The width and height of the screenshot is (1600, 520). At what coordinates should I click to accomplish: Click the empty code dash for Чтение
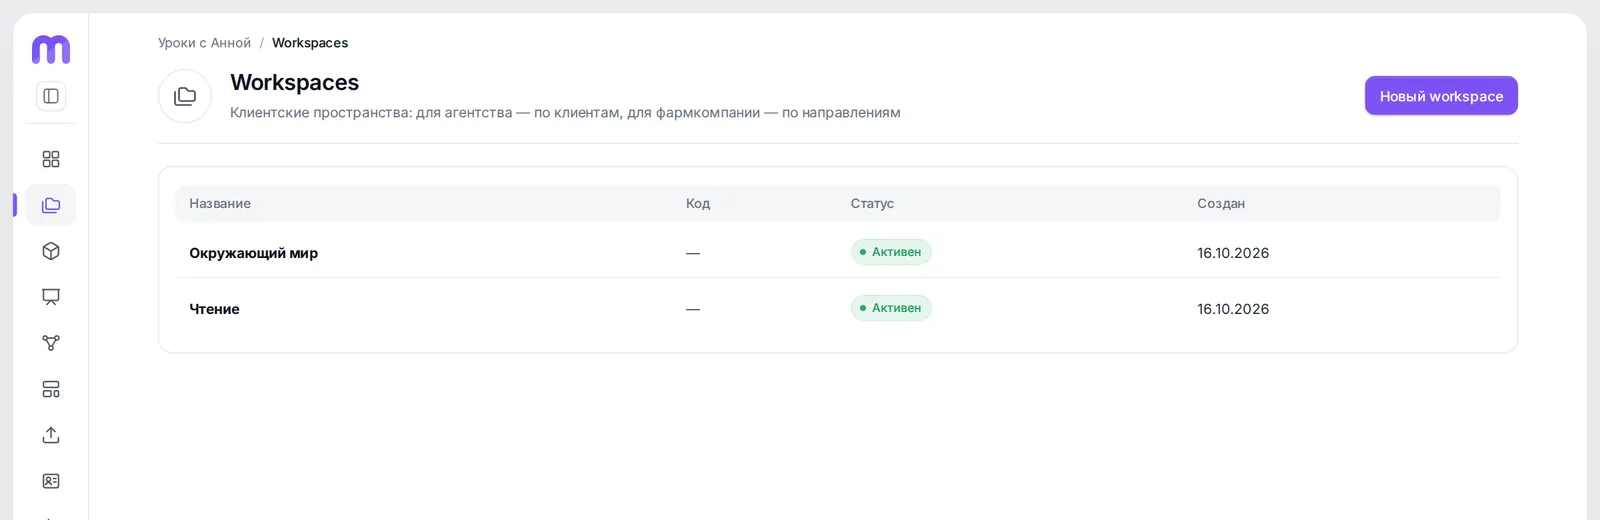tap(693, 309)
